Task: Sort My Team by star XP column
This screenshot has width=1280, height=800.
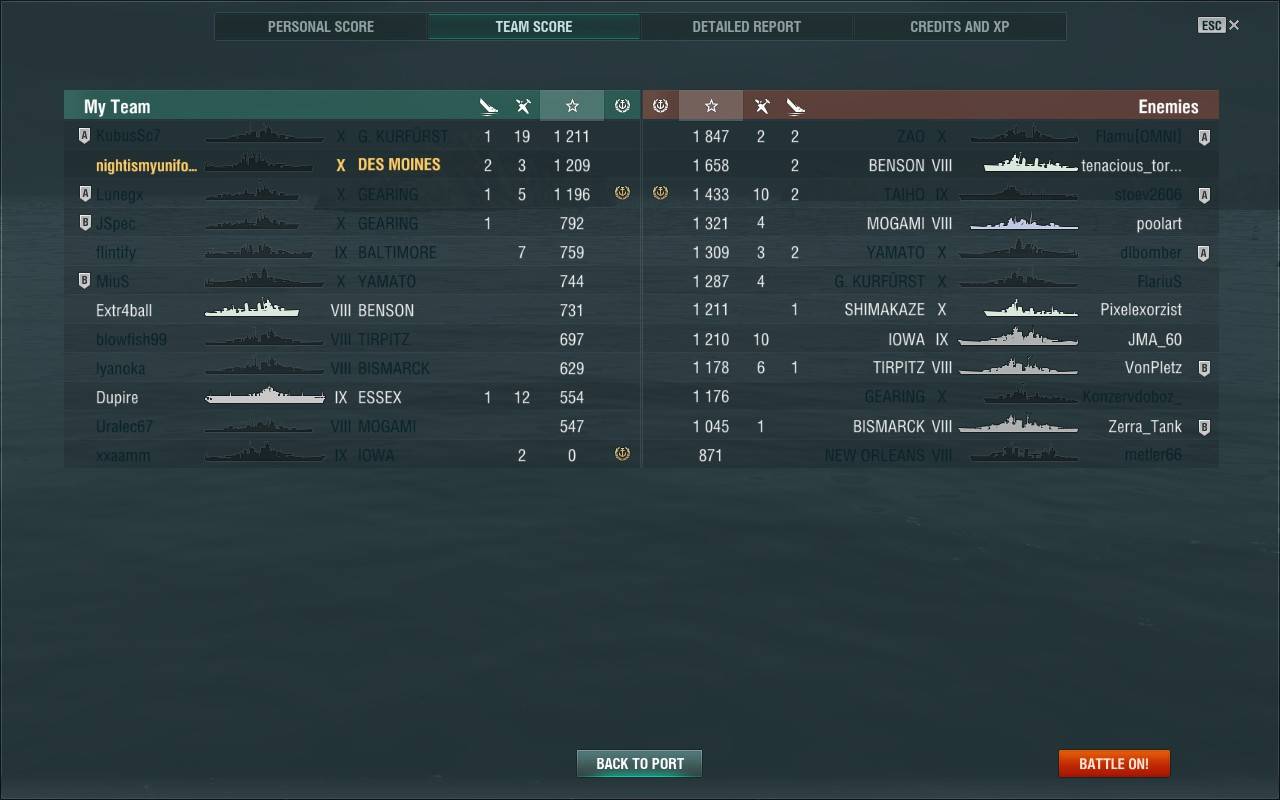Action: (572, 106)
